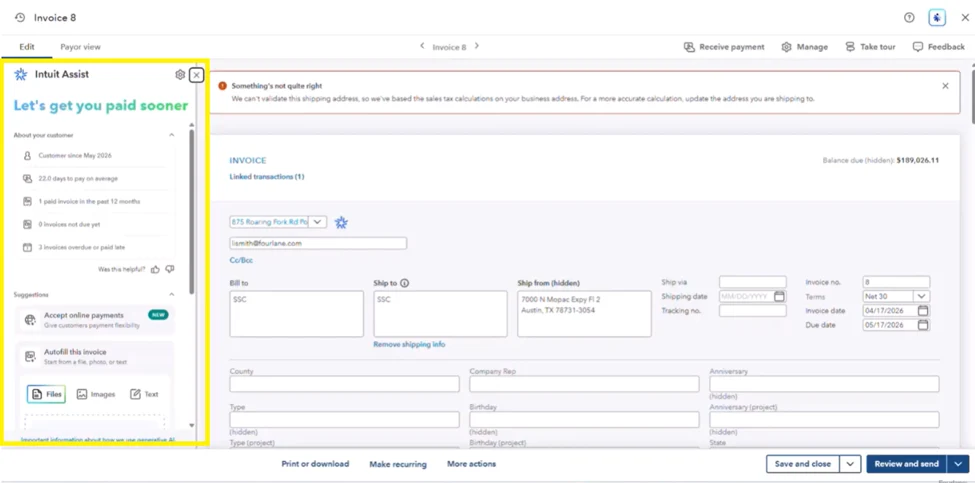
Task: Choose Text autofill option
Action: pyautogui.click(x=144, y=394)
